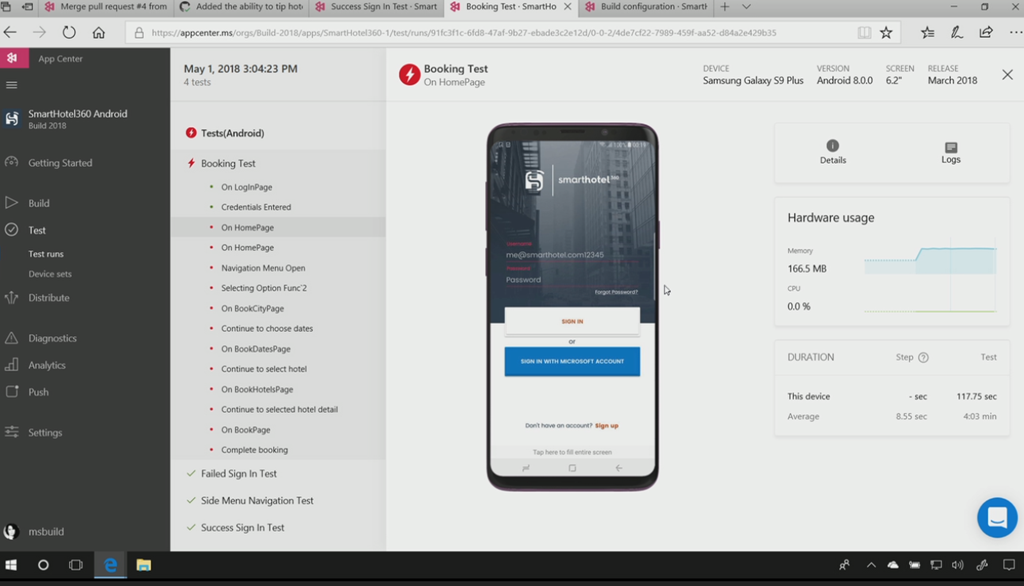Click the browser Refresh button
Image resolution: width=1024 pixels, height=586 pixels.
point(69,32)
